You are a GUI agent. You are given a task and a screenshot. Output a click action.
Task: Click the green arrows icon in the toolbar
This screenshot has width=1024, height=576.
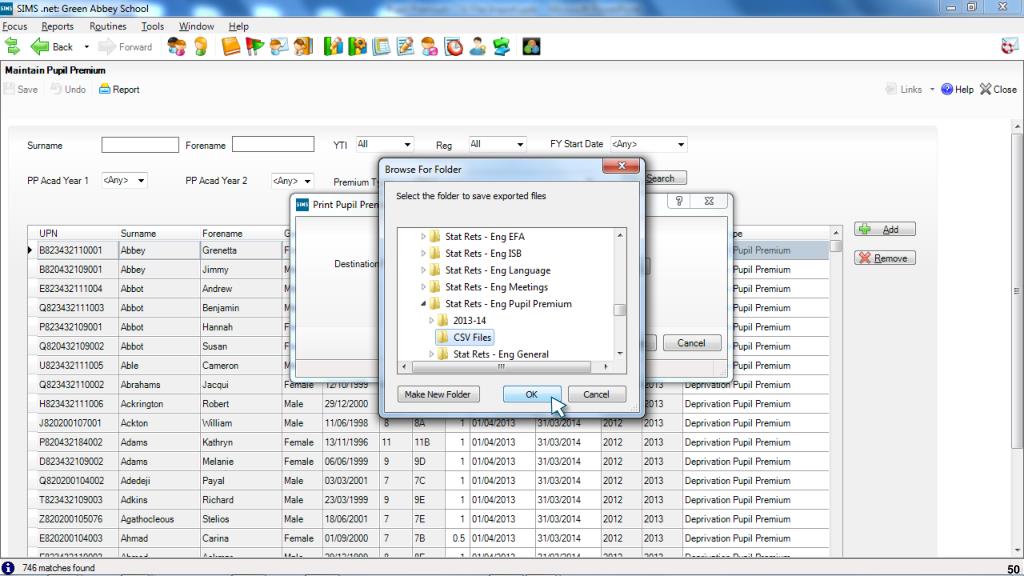coord(13,46)
